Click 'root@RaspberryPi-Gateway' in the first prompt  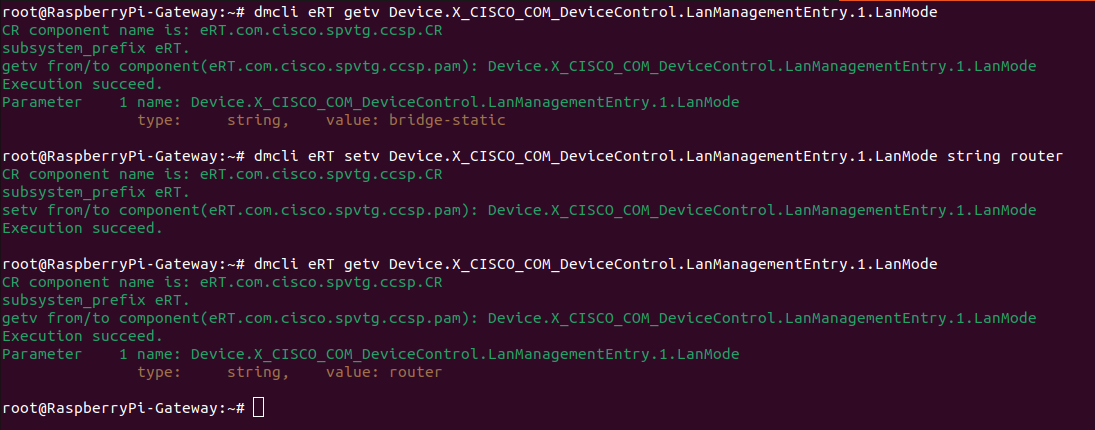(110, 12)
